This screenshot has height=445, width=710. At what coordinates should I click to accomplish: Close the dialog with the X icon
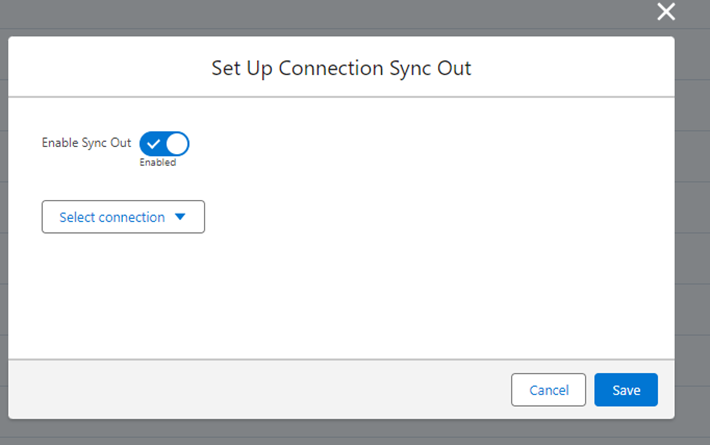coord(666,11)
